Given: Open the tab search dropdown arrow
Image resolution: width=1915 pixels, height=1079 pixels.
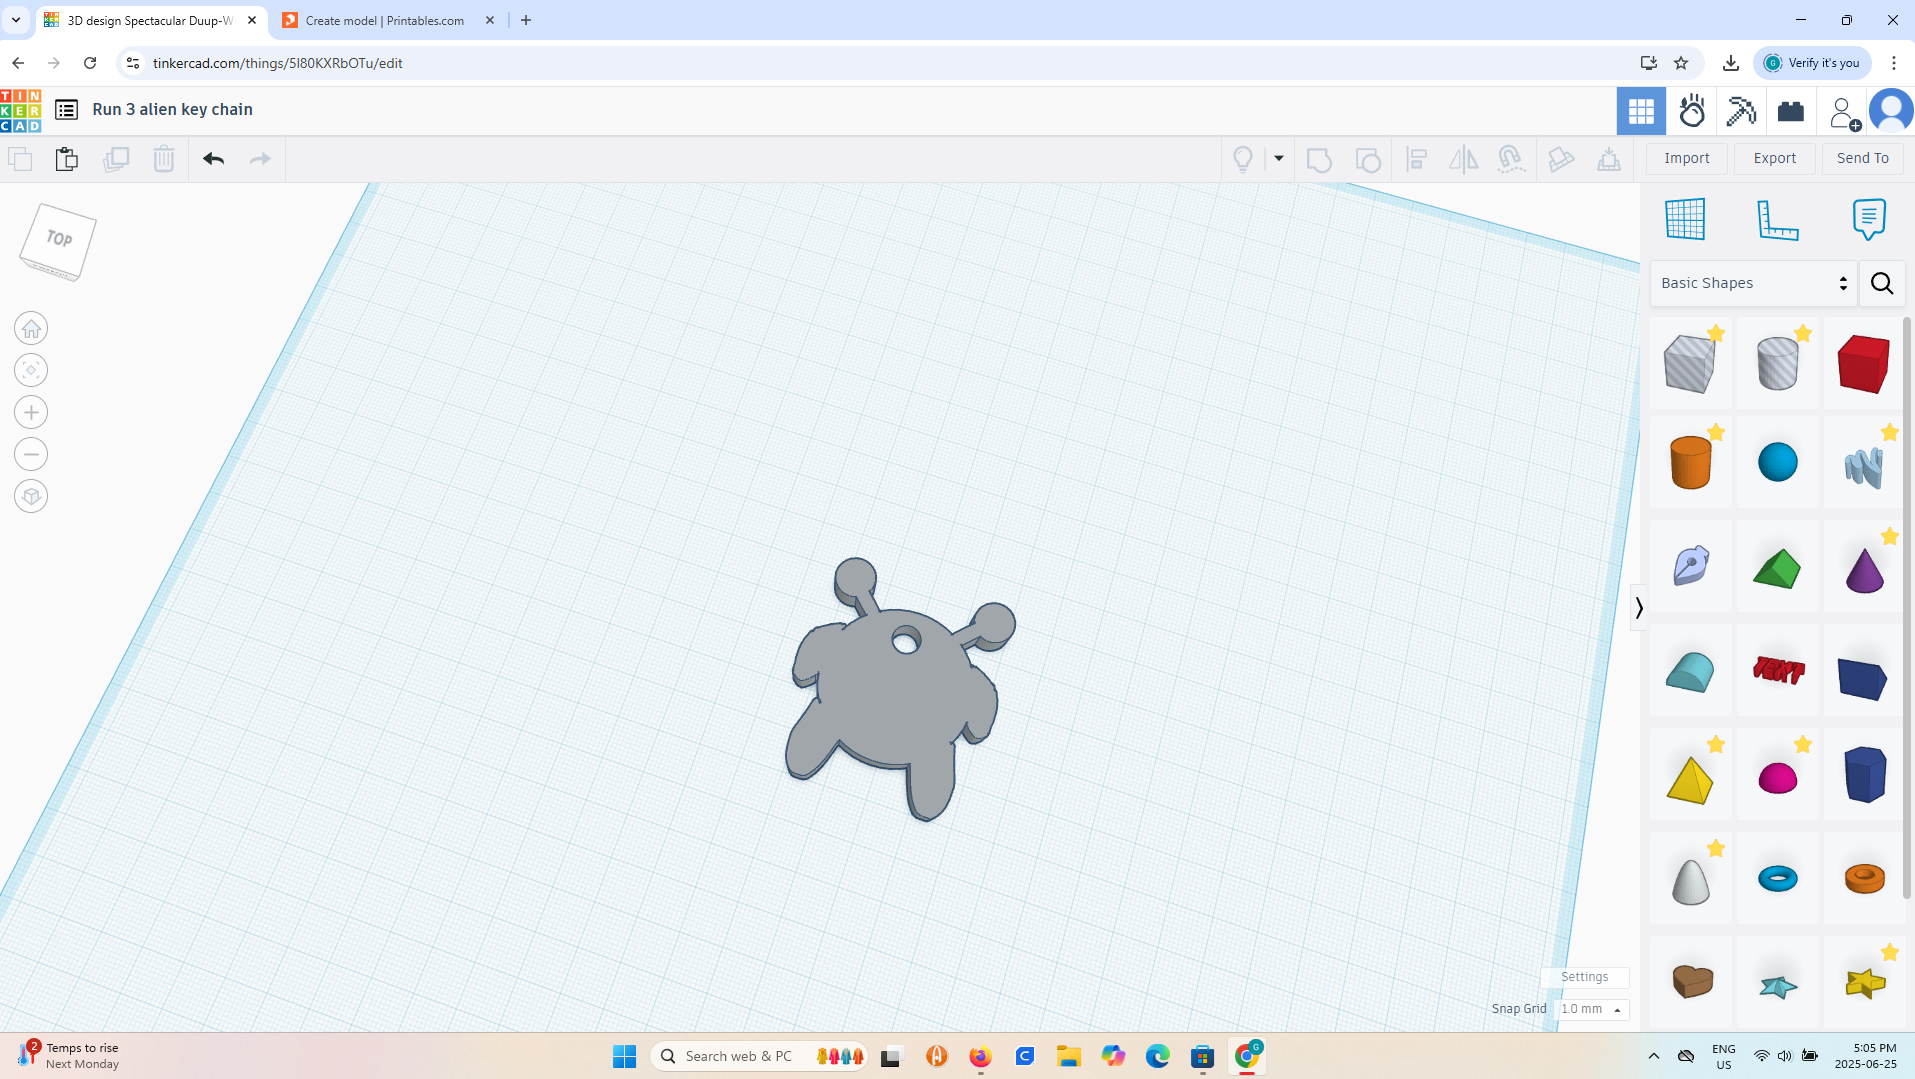Looking at the screenshot, I should pos(16,20).
